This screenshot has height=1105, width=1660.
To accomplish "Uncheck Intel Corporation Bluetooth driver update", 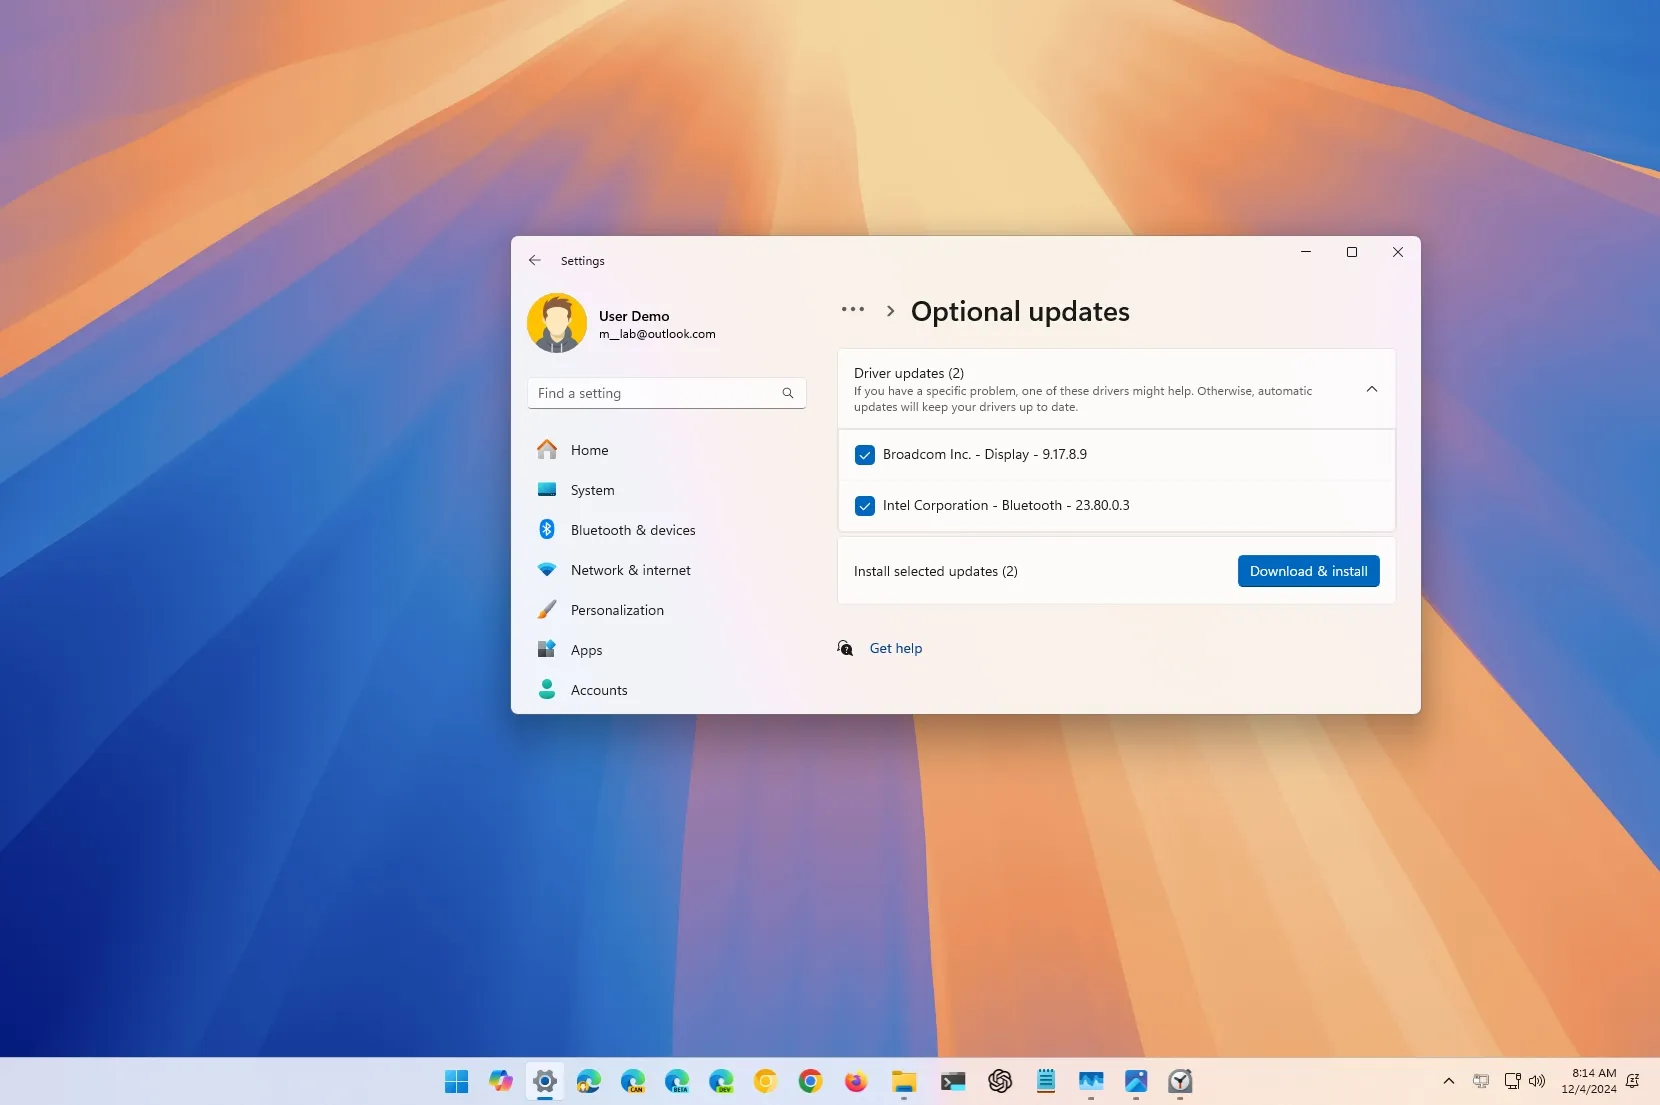I will 864,506.
